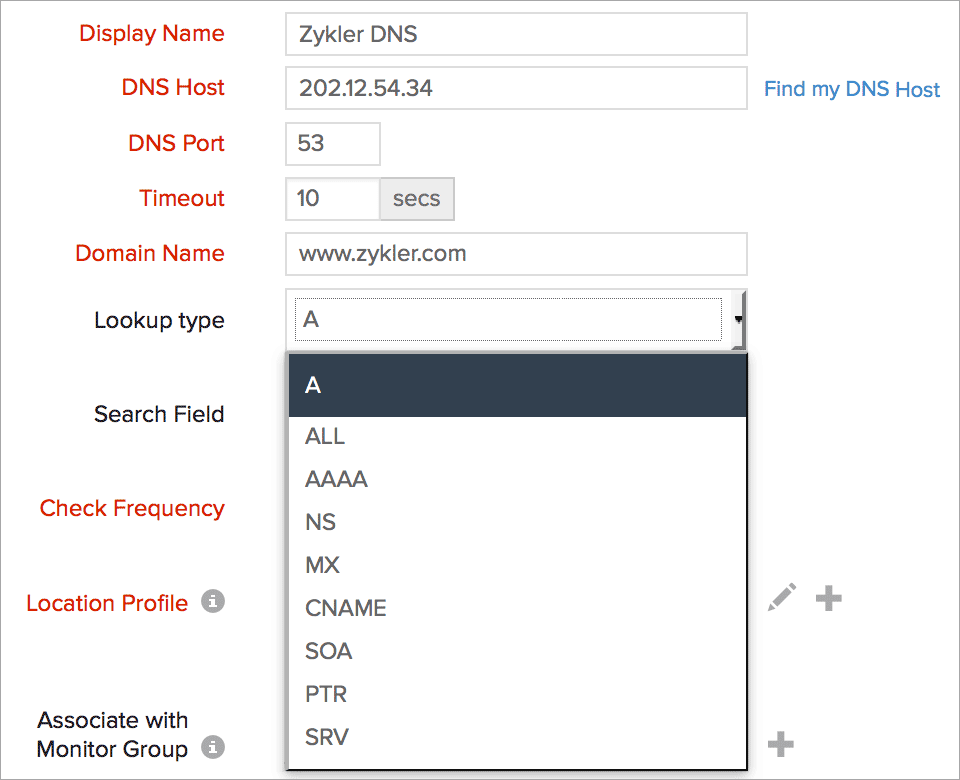Image resolution: width=960 pixels, height=780 pixels.
Task: Add a new Location Profile via plus icon
Action: [x=828, y=597]
